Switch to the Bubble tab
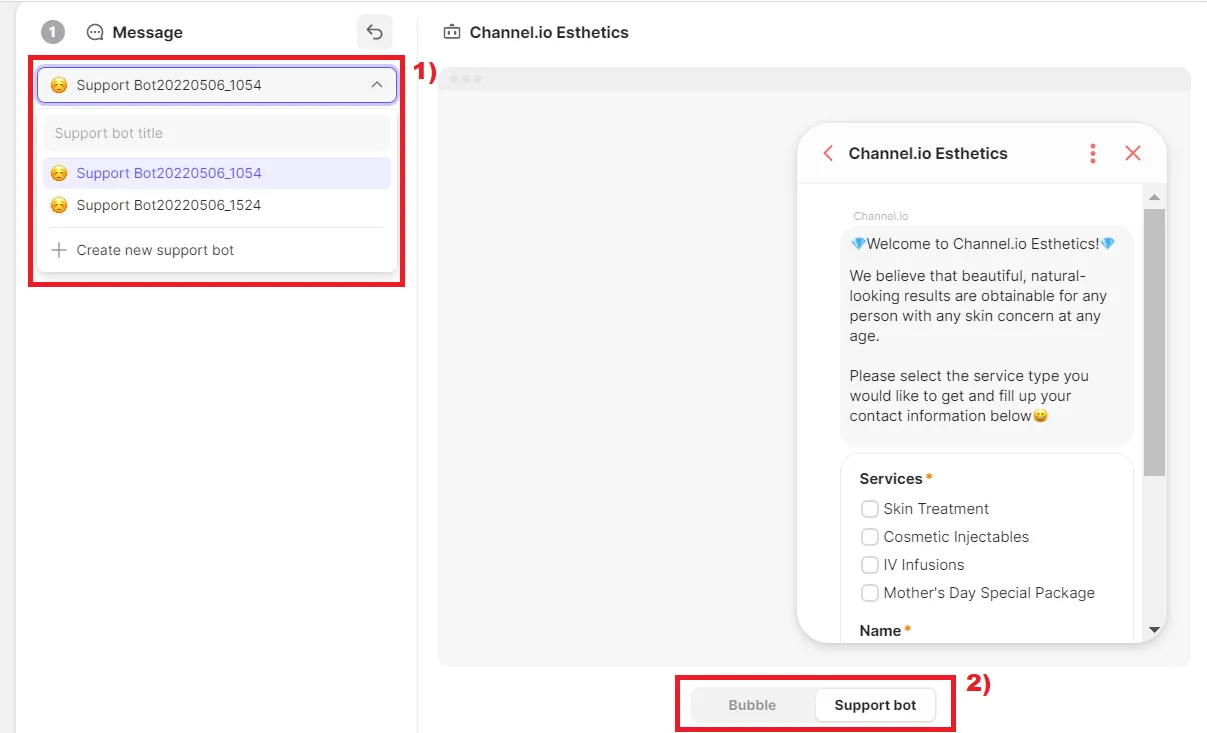 click(752, 705)
